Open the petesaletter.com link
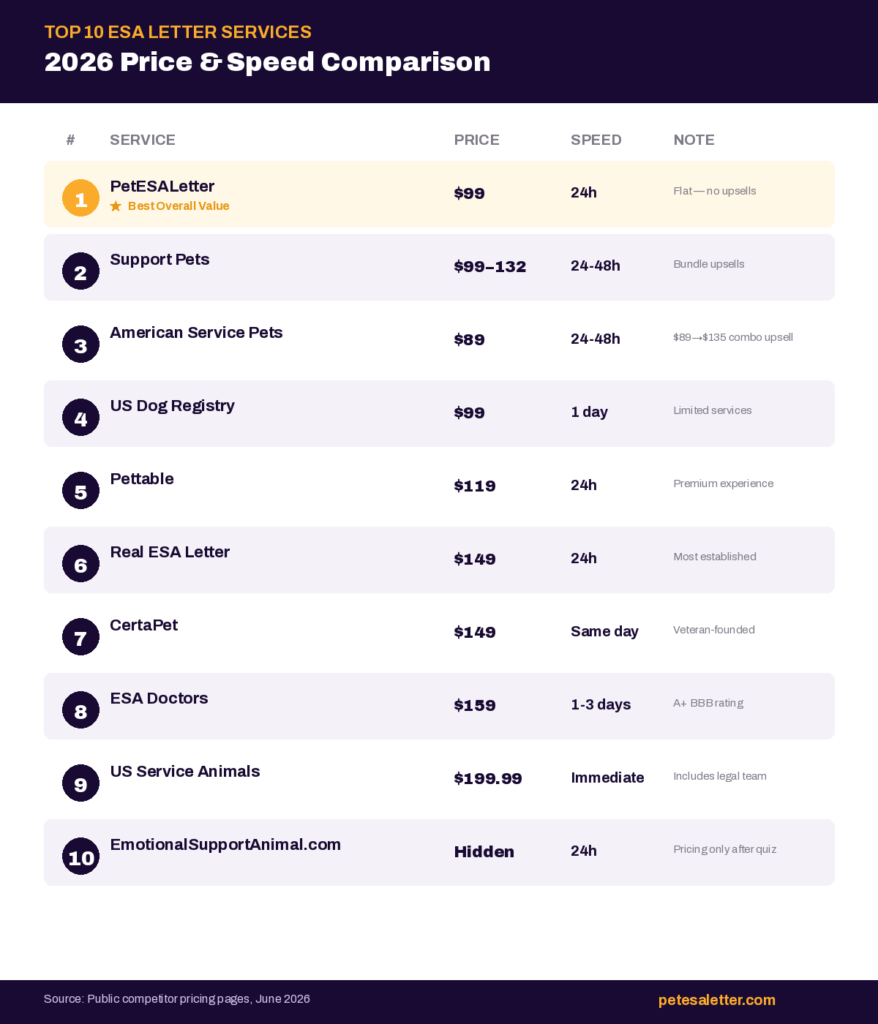 (717, 1000)
